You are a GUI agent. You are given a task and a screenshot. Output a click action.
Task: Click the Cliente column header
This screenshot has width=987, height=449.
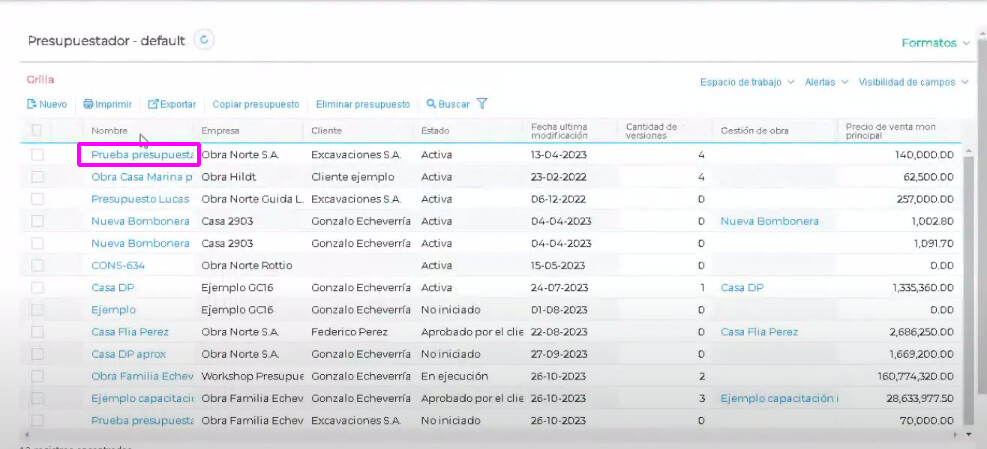click(326, 131)
